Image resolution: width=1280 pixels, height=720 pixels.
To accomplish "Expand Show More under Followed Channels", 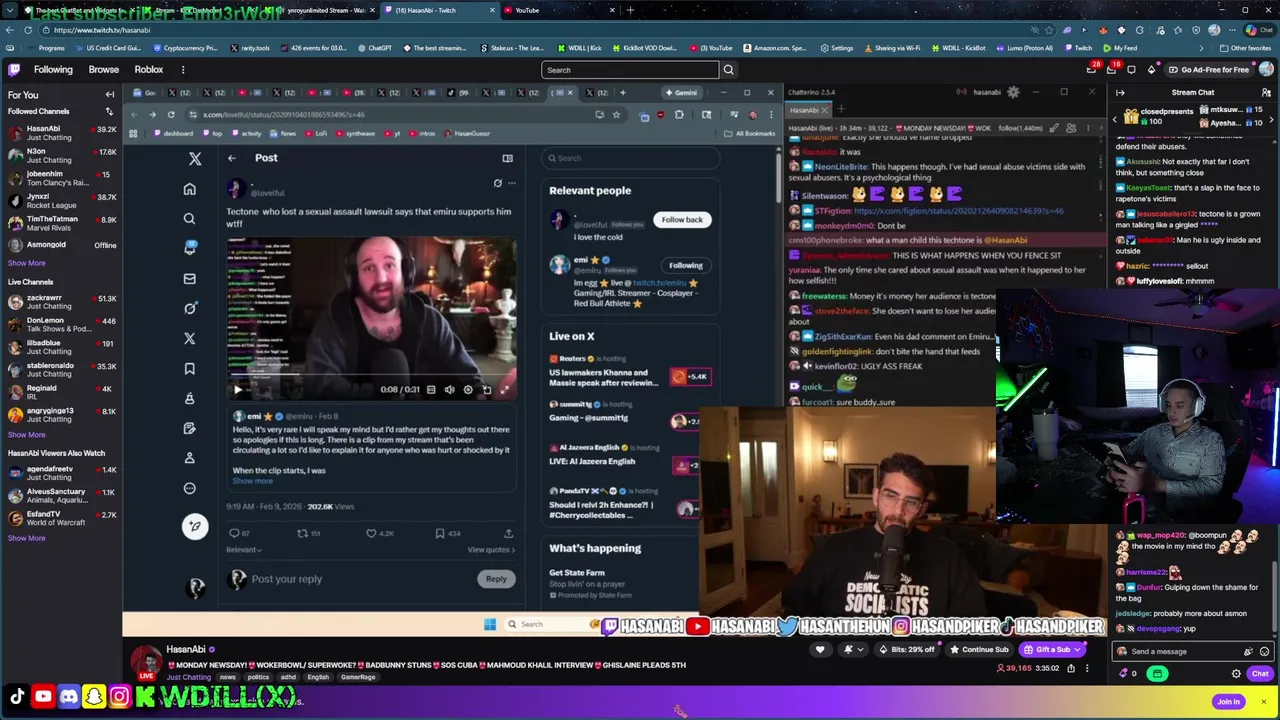I will (x=26, y=263).
